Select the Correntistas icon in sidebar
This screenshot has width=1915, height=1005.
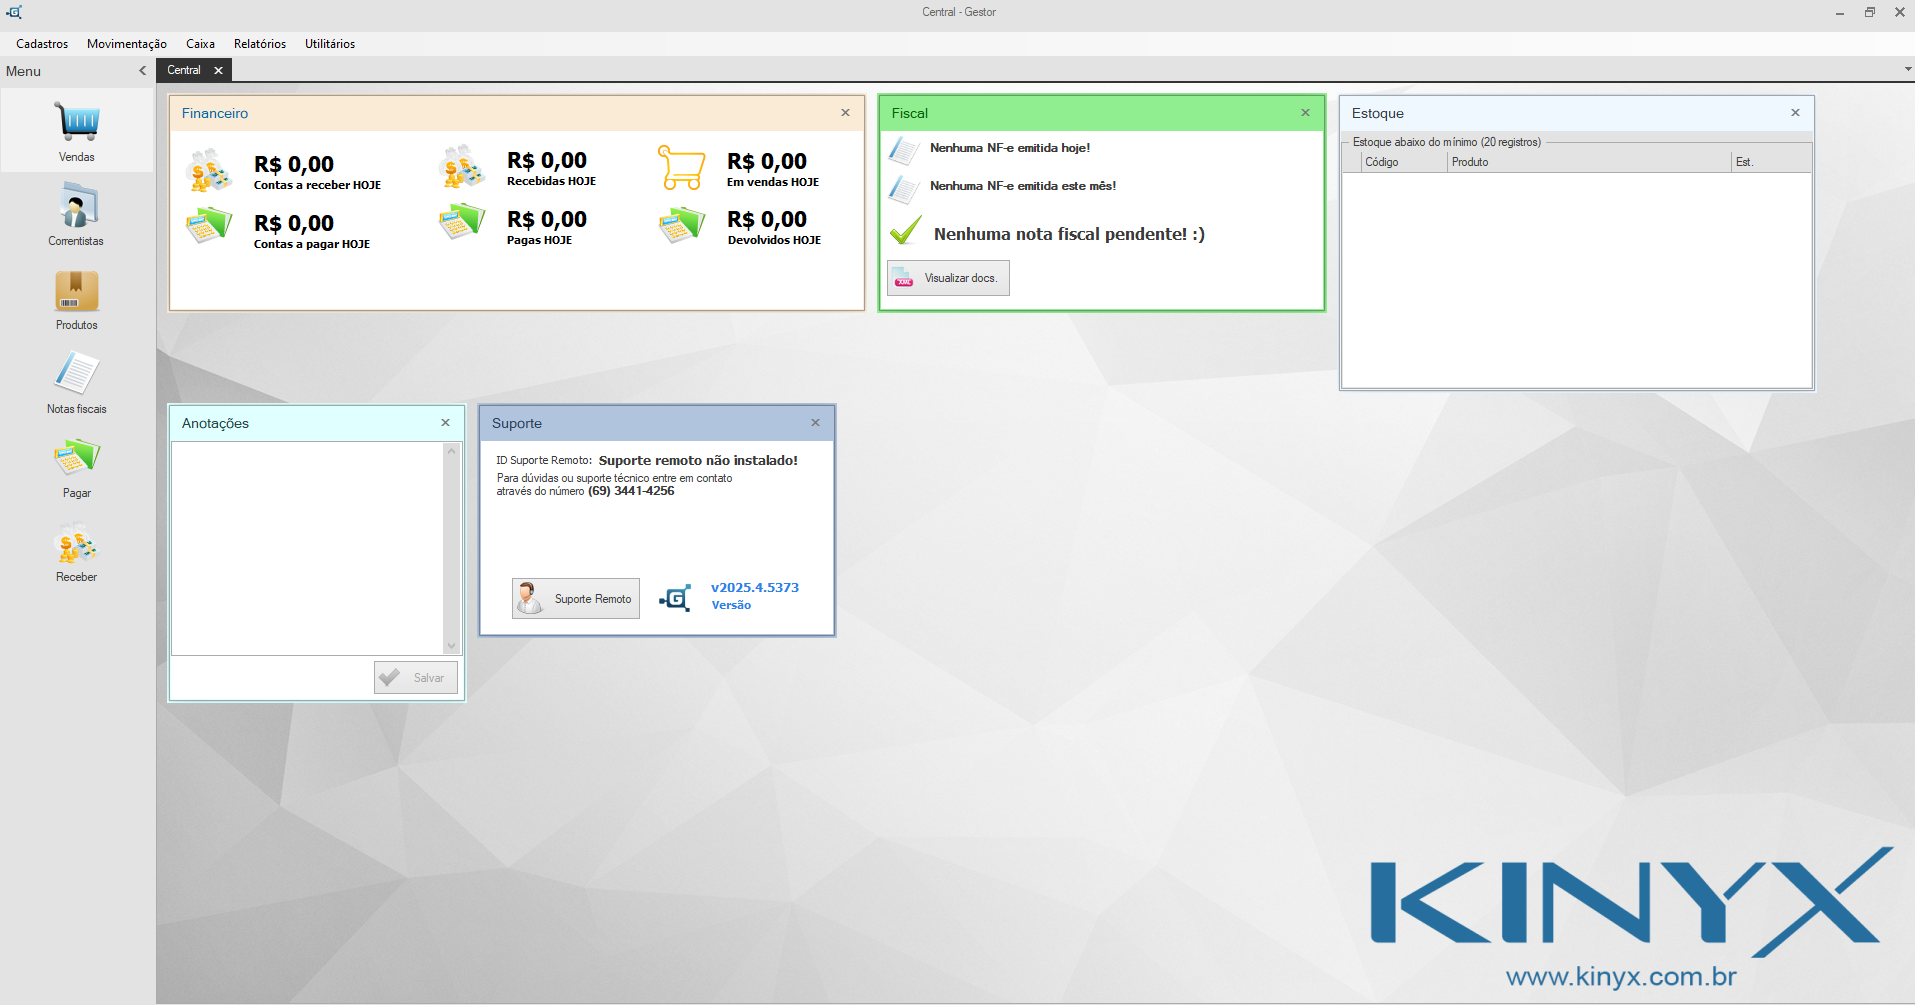(x=76, y=205)
